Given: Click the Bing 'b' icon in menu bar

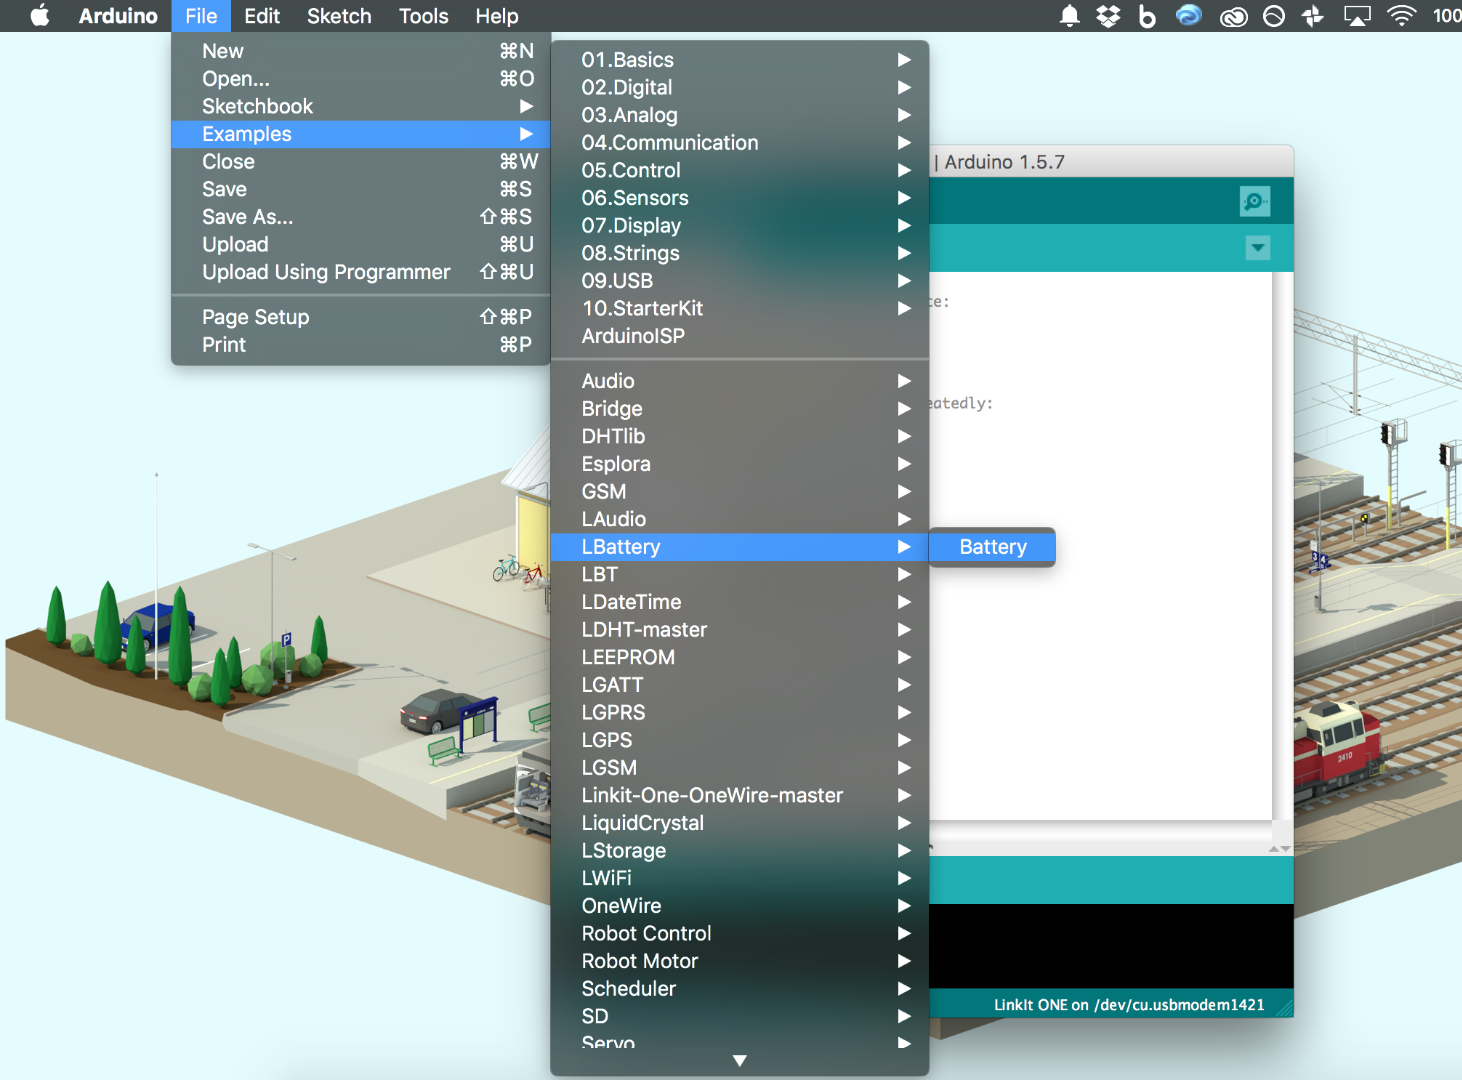Looking at the screenshot, I should 1147,16.
